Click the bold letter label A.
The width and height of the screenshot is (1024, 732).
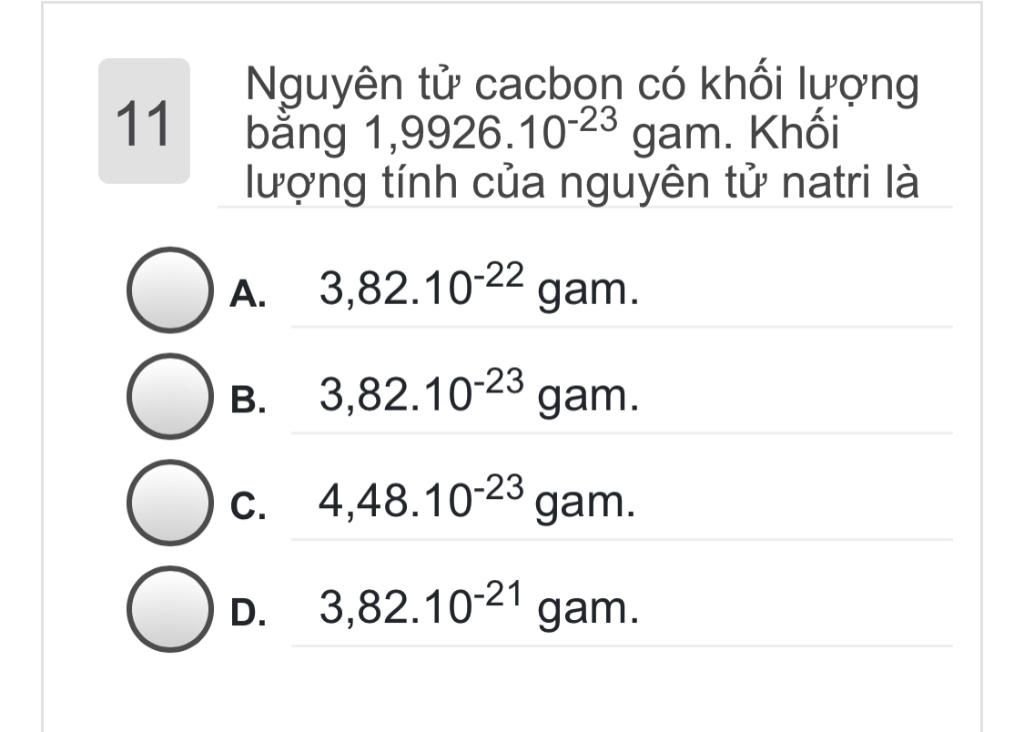tap(248, 294)
